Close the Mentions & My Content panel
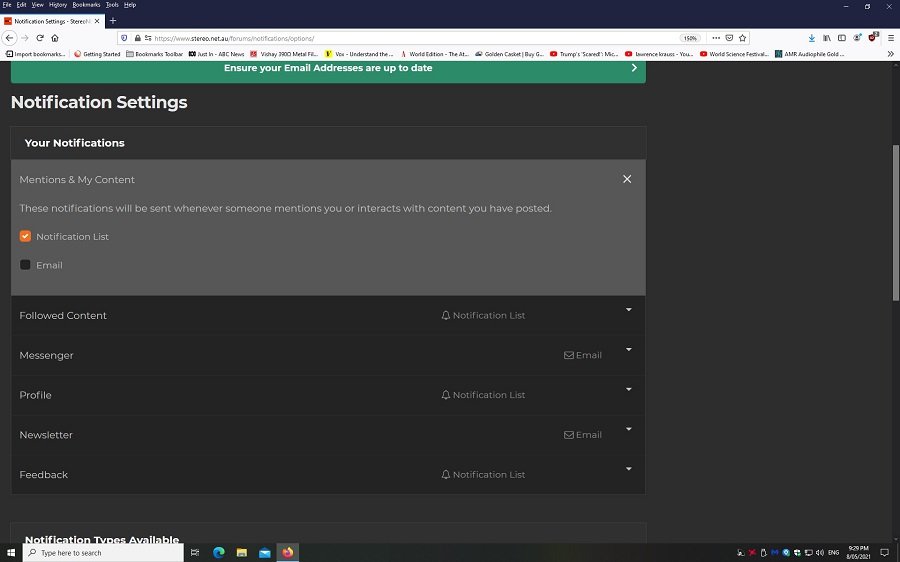 627,179
